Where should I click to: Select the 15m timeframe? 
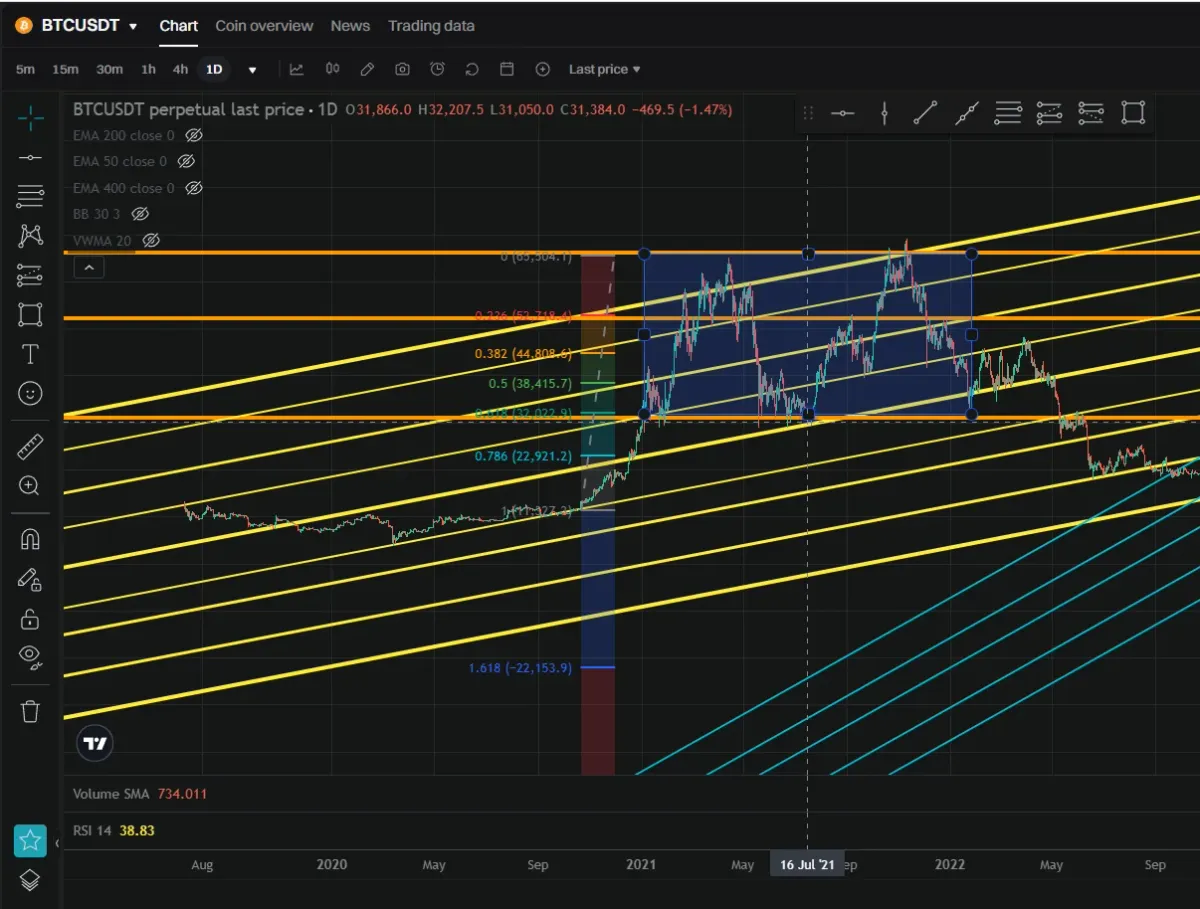click(x=65, y=69)
